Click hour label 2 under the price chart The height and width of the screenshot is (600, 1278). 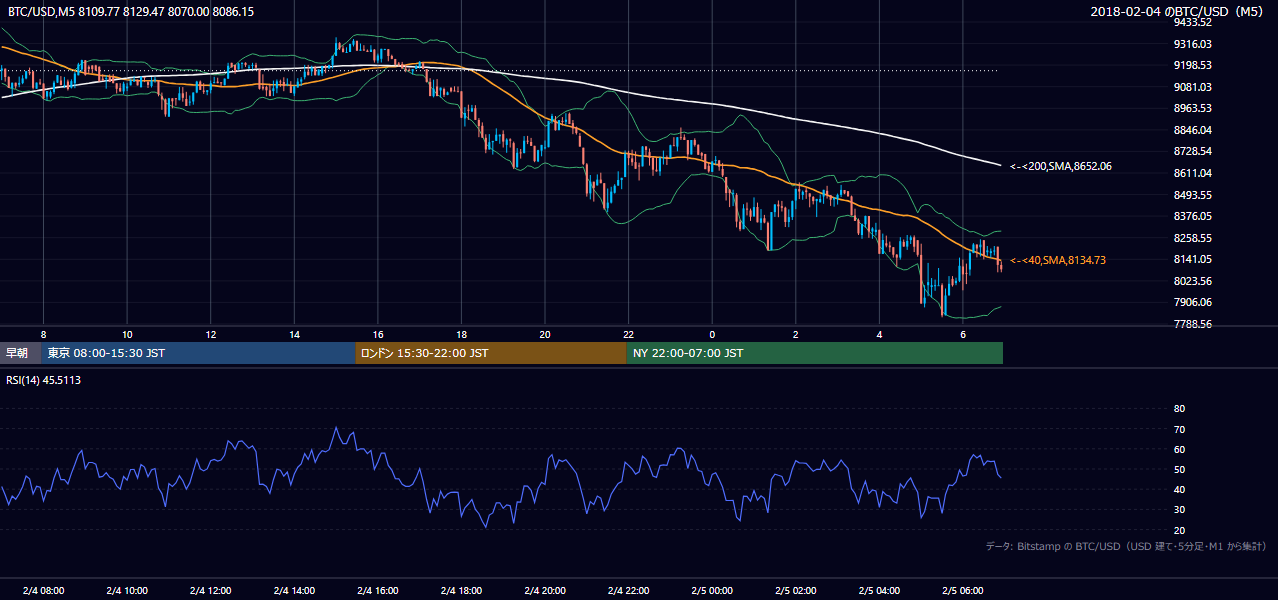tap(796, 334)
